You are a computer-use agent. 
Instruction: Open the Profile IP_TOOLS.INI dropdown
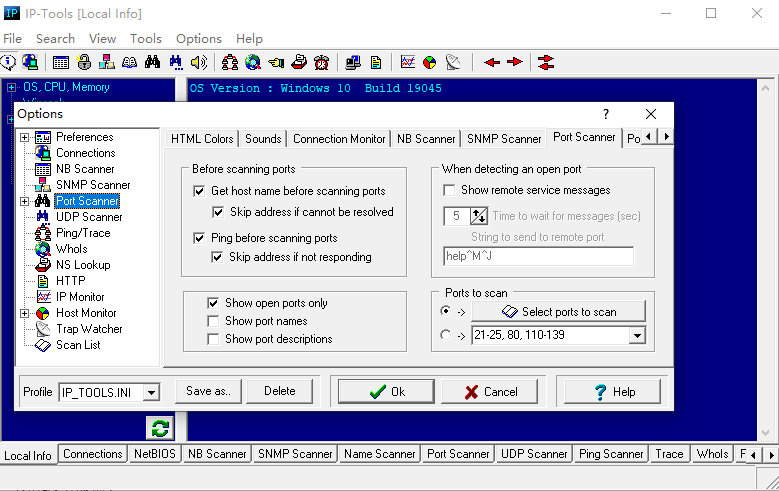pos(152,393)
